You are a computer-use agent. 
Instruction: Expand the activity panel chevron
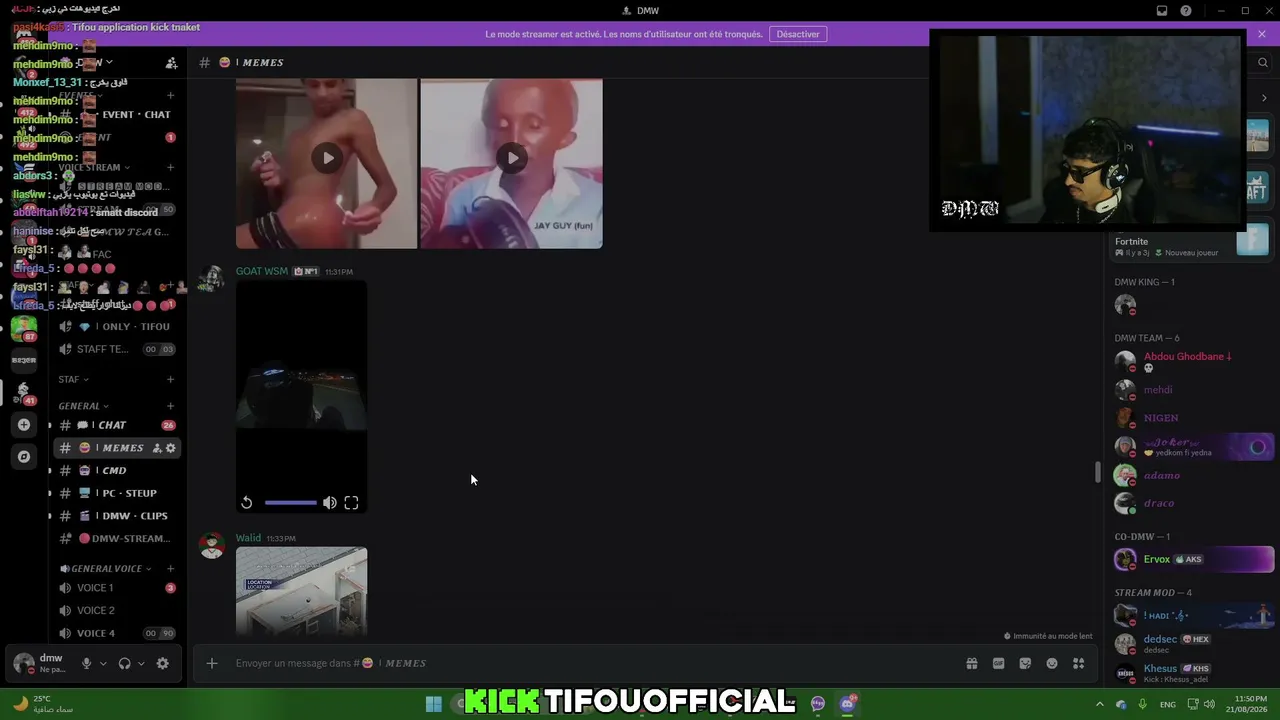(x=1264, y=98)
